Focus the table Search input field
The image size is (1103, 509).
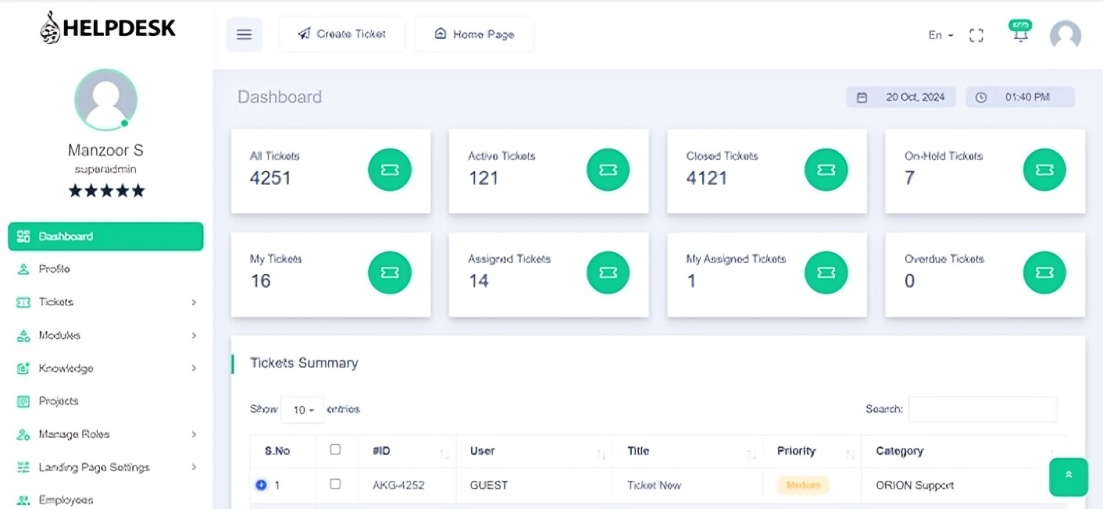click(x=983, y=409)
